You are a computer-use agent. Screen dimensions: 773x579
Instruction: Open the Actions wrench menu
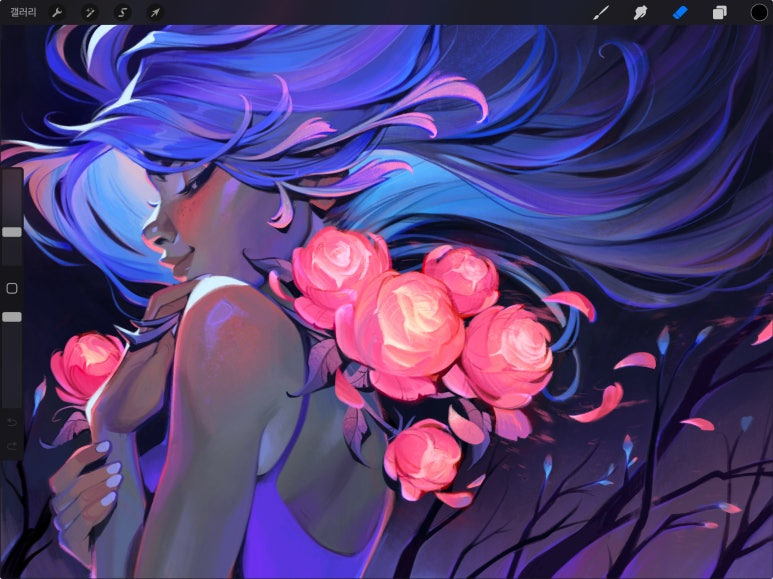[x=57, y=12]
